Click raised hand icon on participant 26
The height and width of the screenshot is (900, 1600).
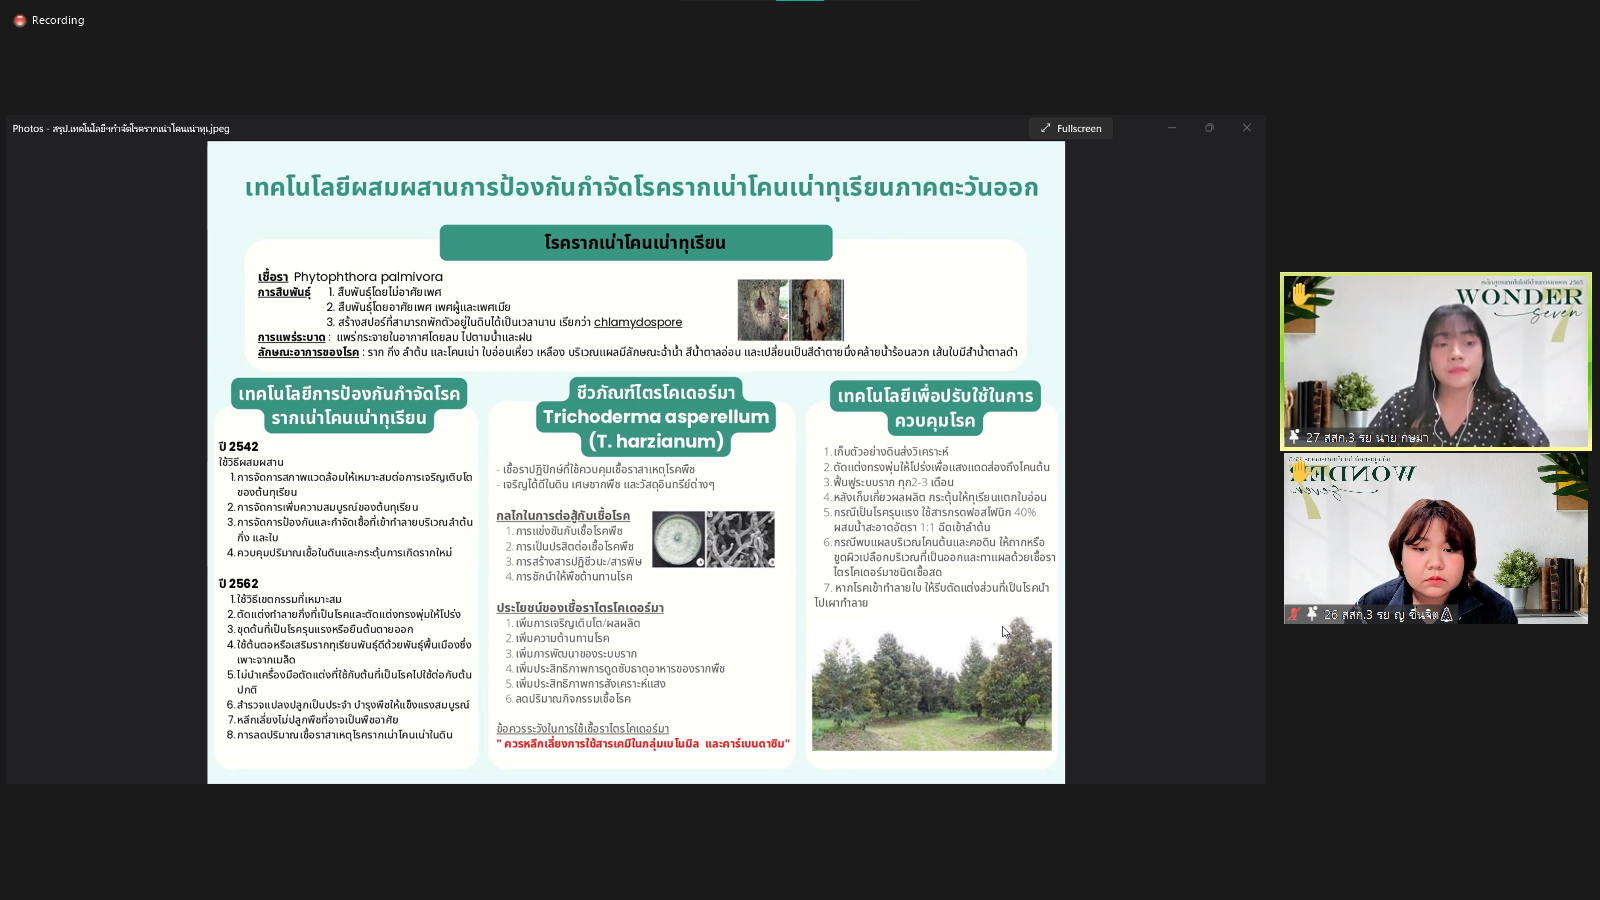pos(1300,471)
